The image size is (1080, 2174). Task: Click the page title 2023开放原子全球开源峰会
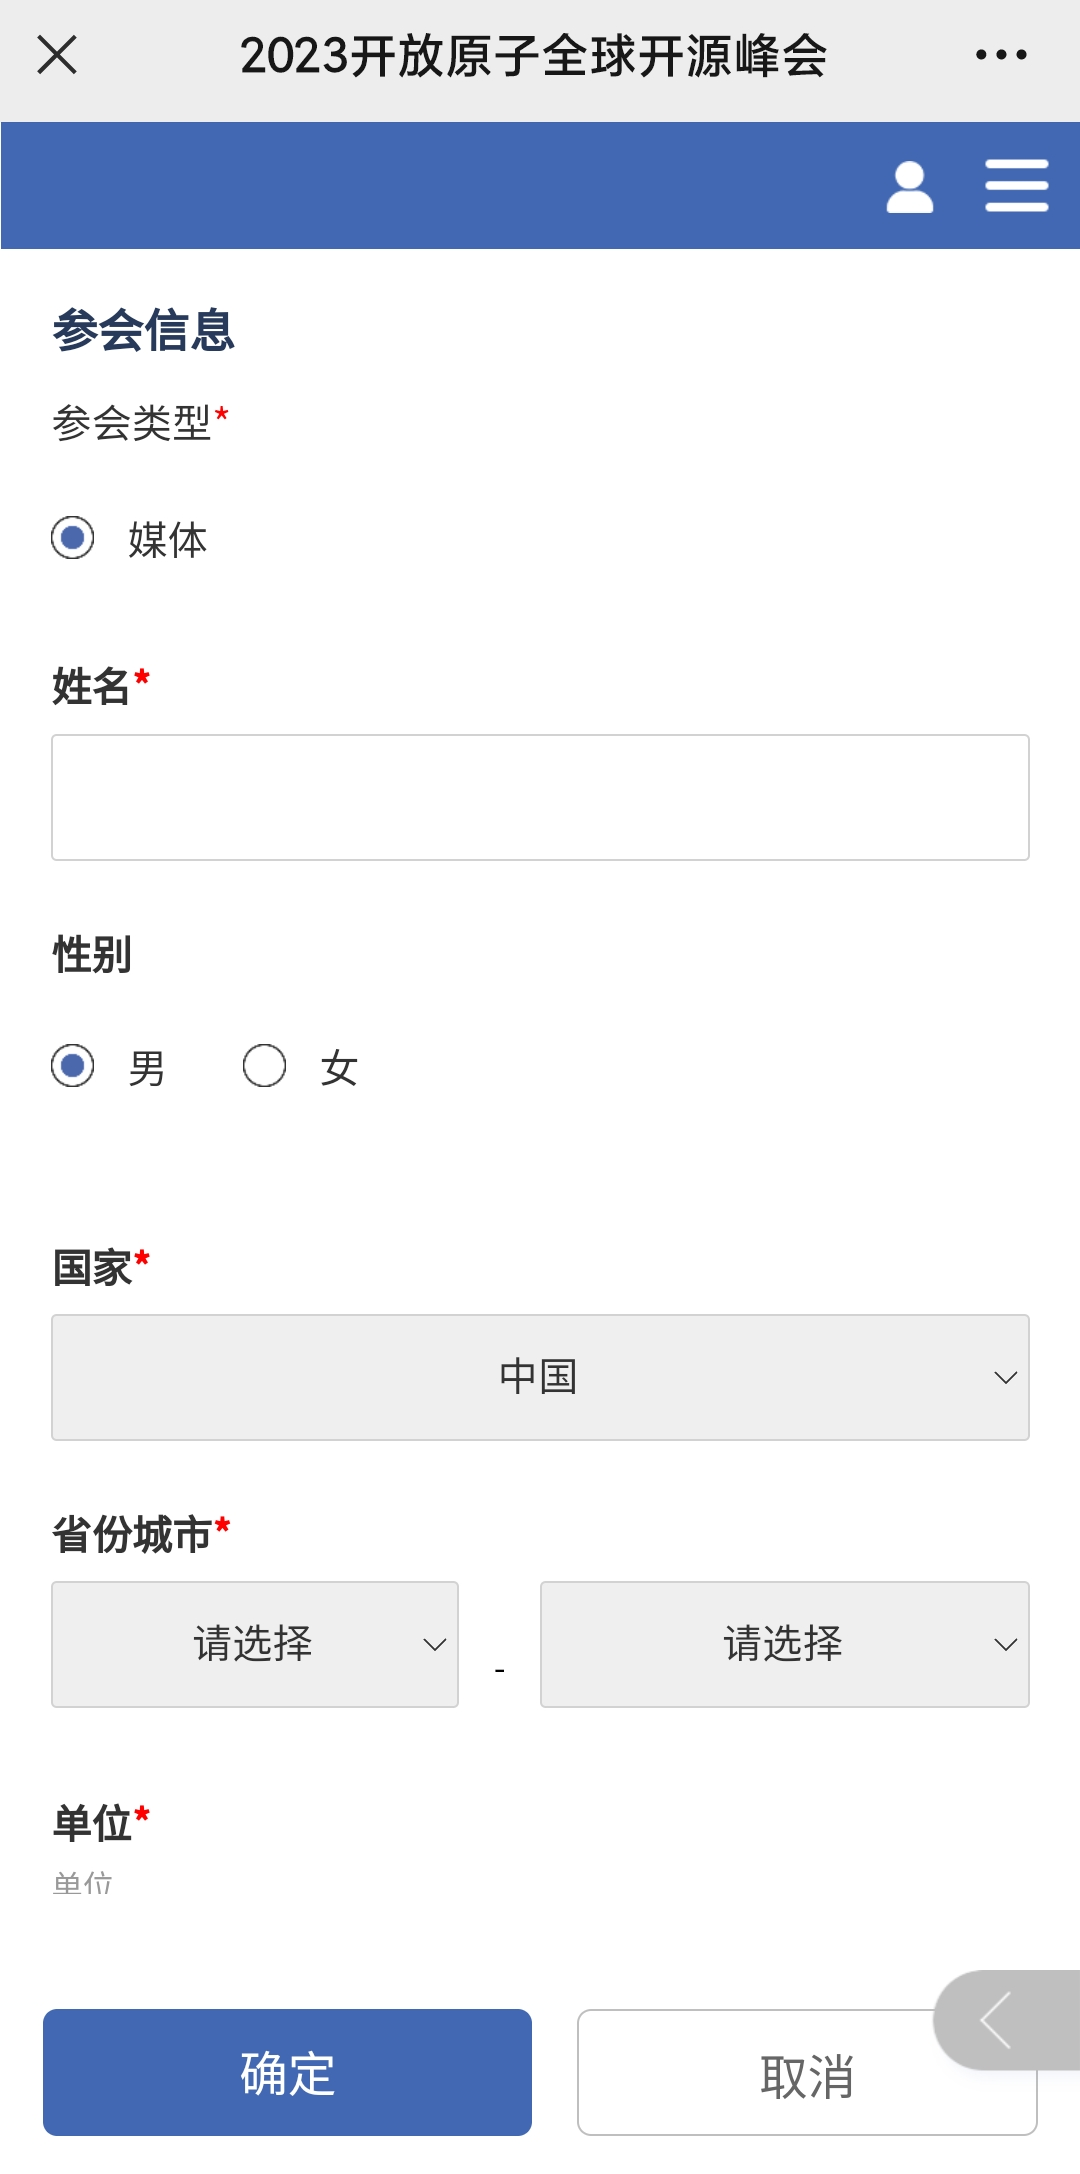pos(533,56)
